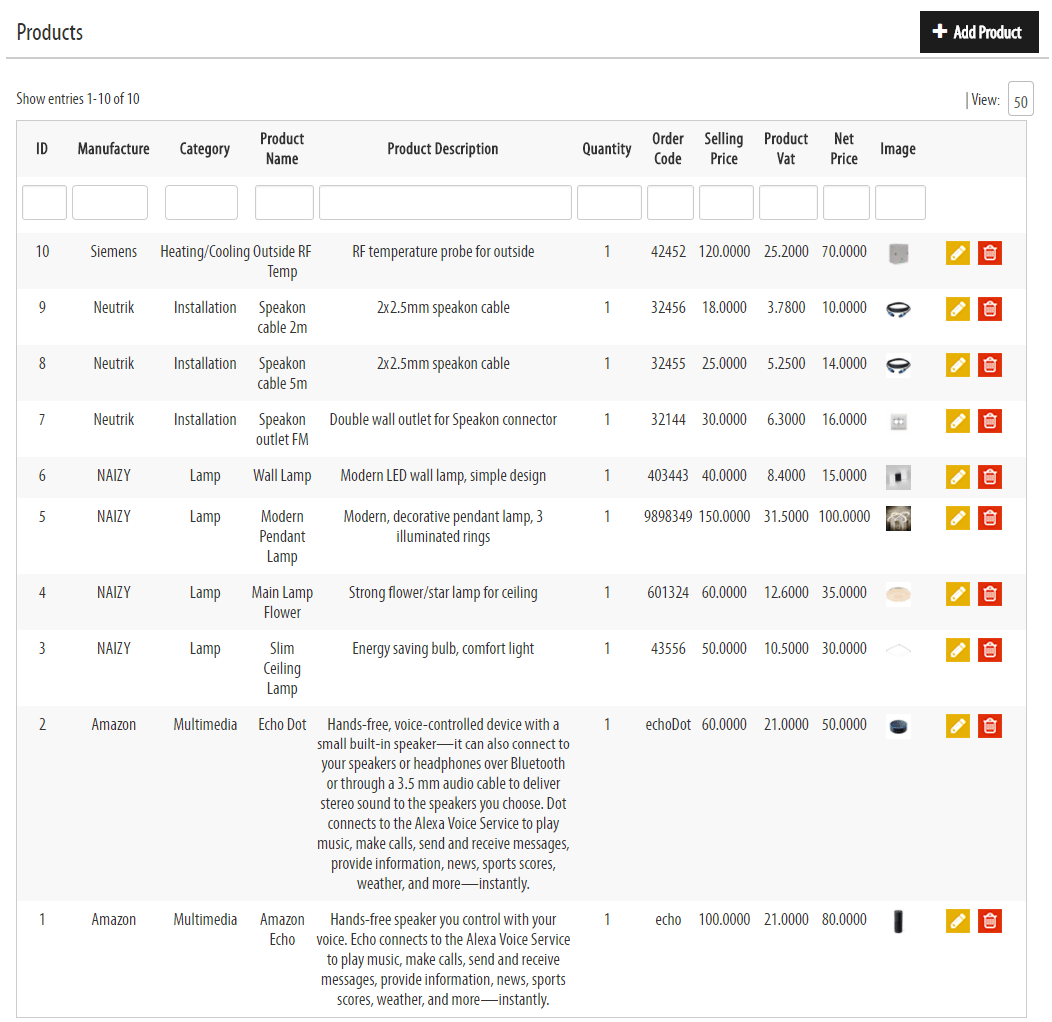Click the edit pencil for Siemens Outside RF Temp
Image resolution: width=1052 pixels, height=1022 pixels.
click(958, 253)
